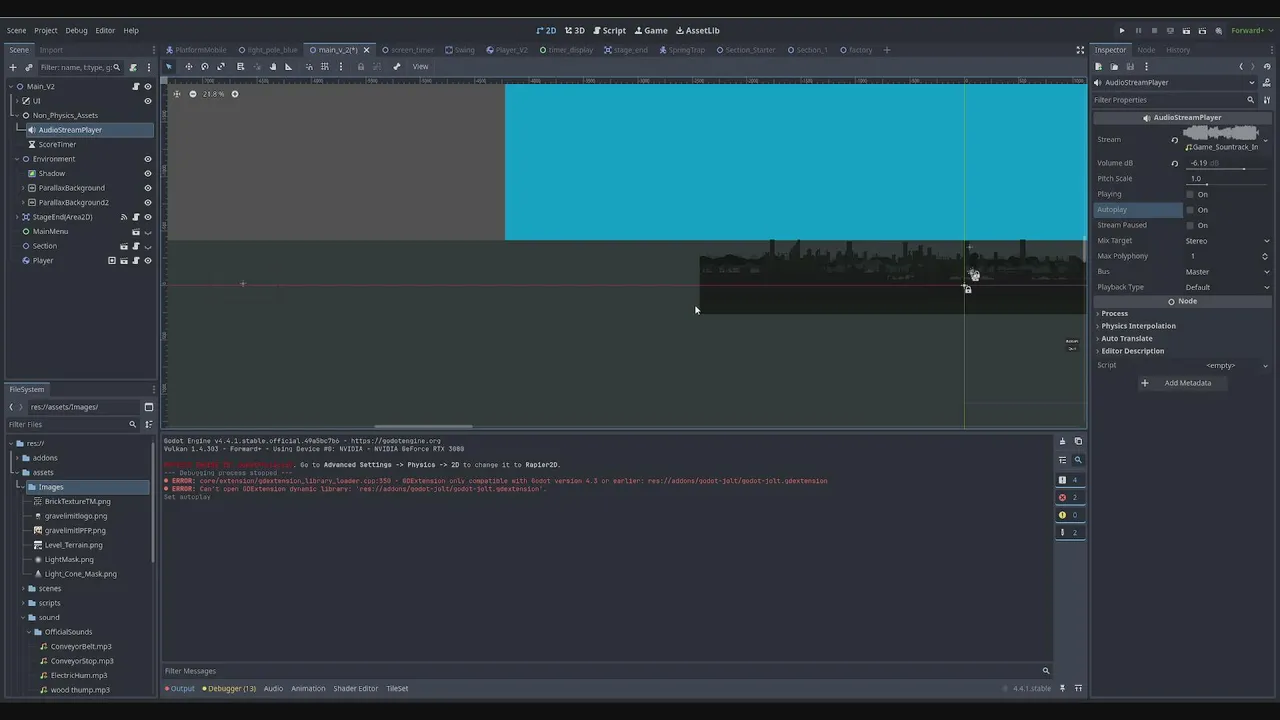The image size is (1280, 720).
Task: Instantiate child scene link icon
Action: tap(29, 67)
